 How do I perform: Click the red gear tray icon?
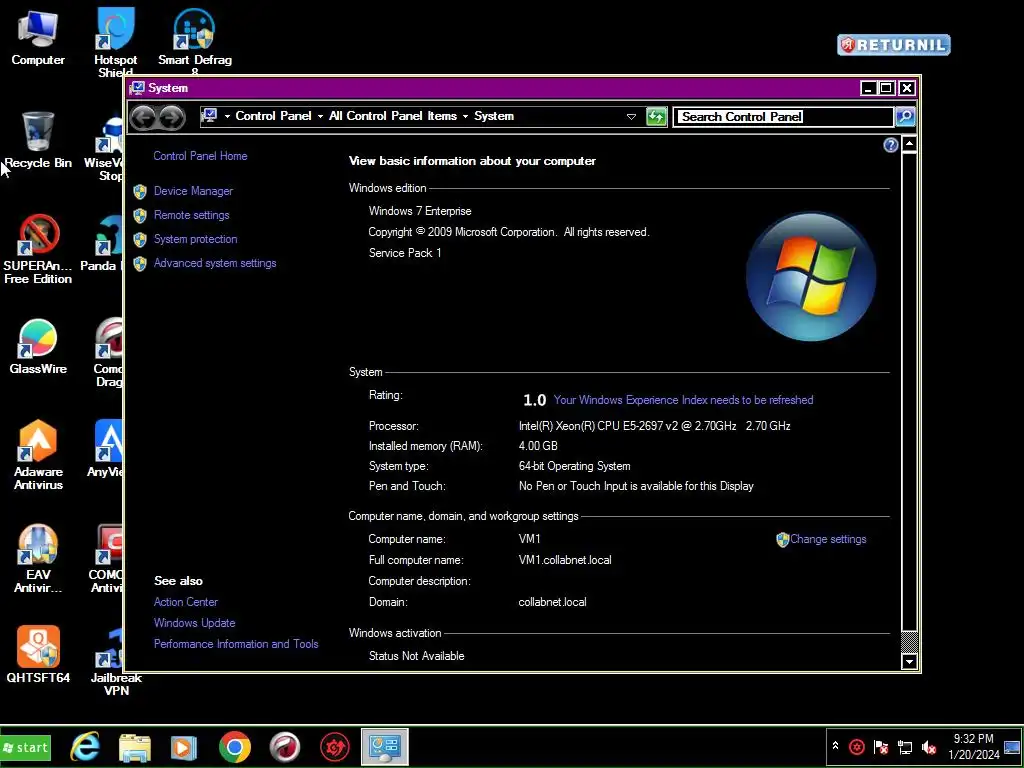(857, 747)
